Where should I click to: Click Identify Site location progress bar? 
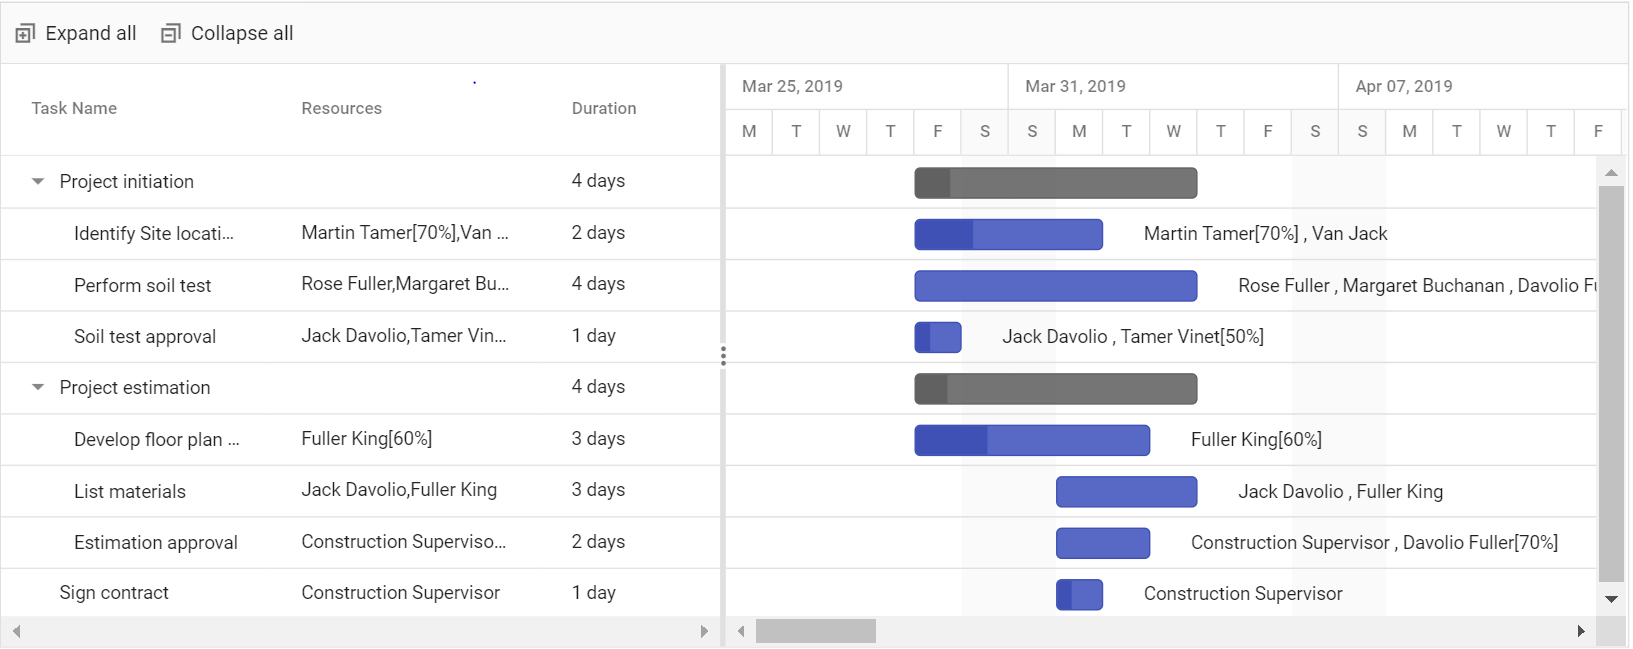[x=944, y=234]
